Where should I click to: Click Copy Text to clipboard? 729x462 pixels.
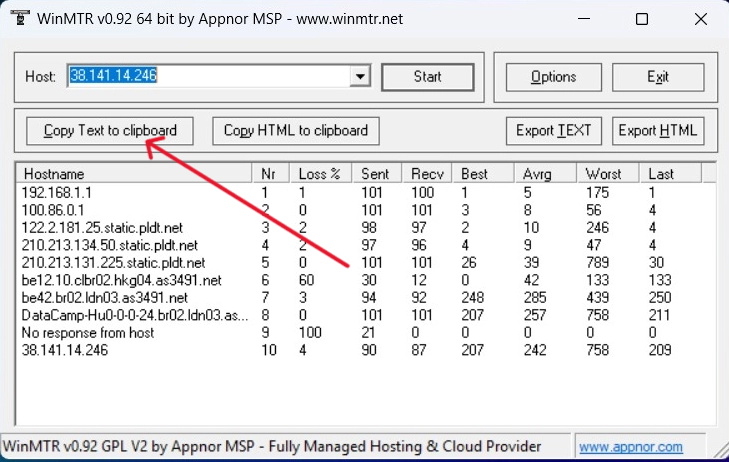(x=110, y=130)
